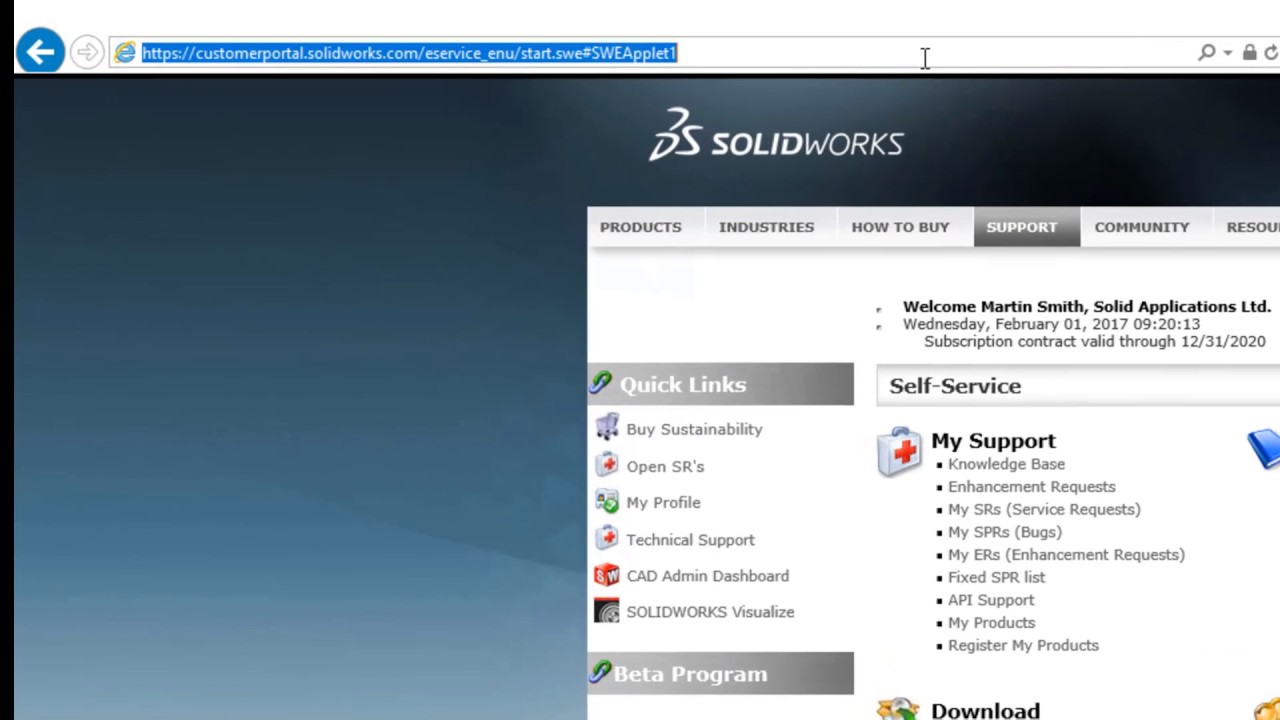The height and width of the screenshot is (720, 1280).
Task: Click the My Profile icon
Action: coord(607,501)
